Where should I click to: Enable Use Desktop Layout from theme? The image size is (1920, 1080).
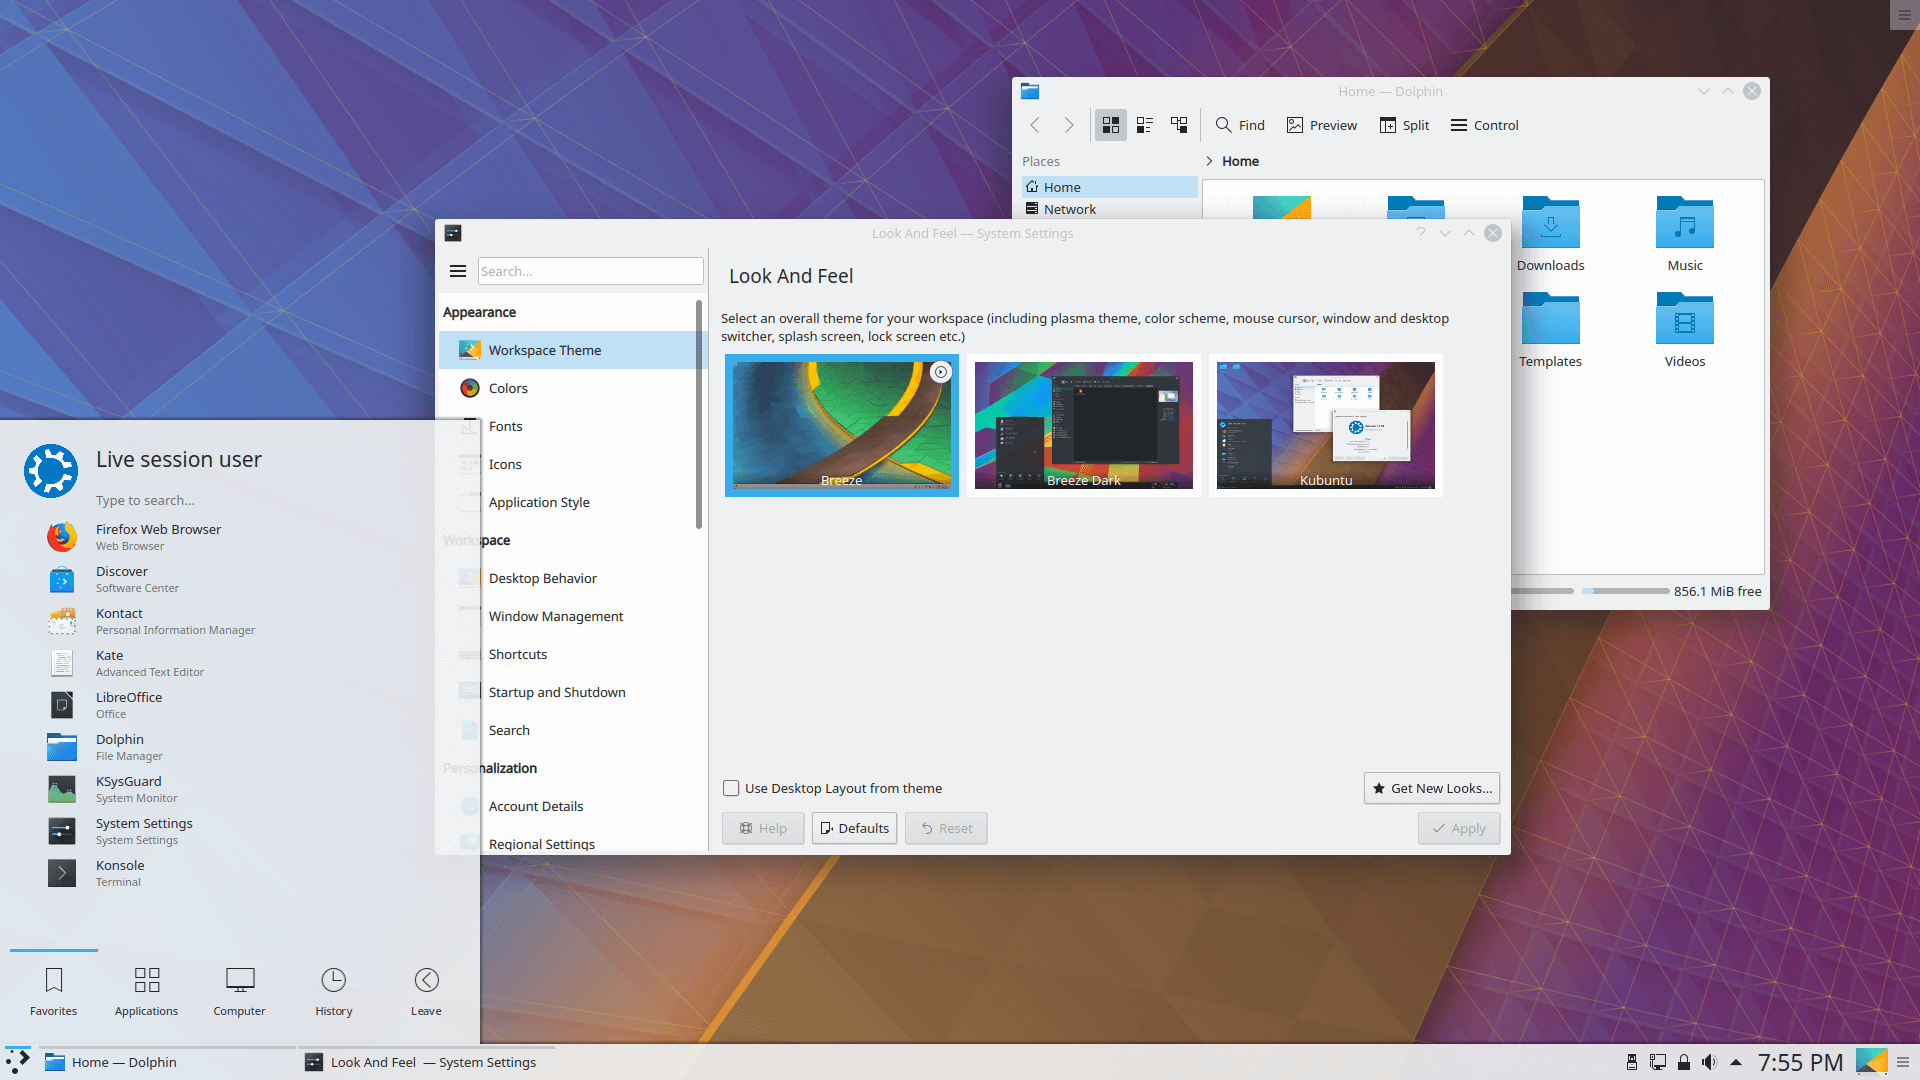[732, 787]
